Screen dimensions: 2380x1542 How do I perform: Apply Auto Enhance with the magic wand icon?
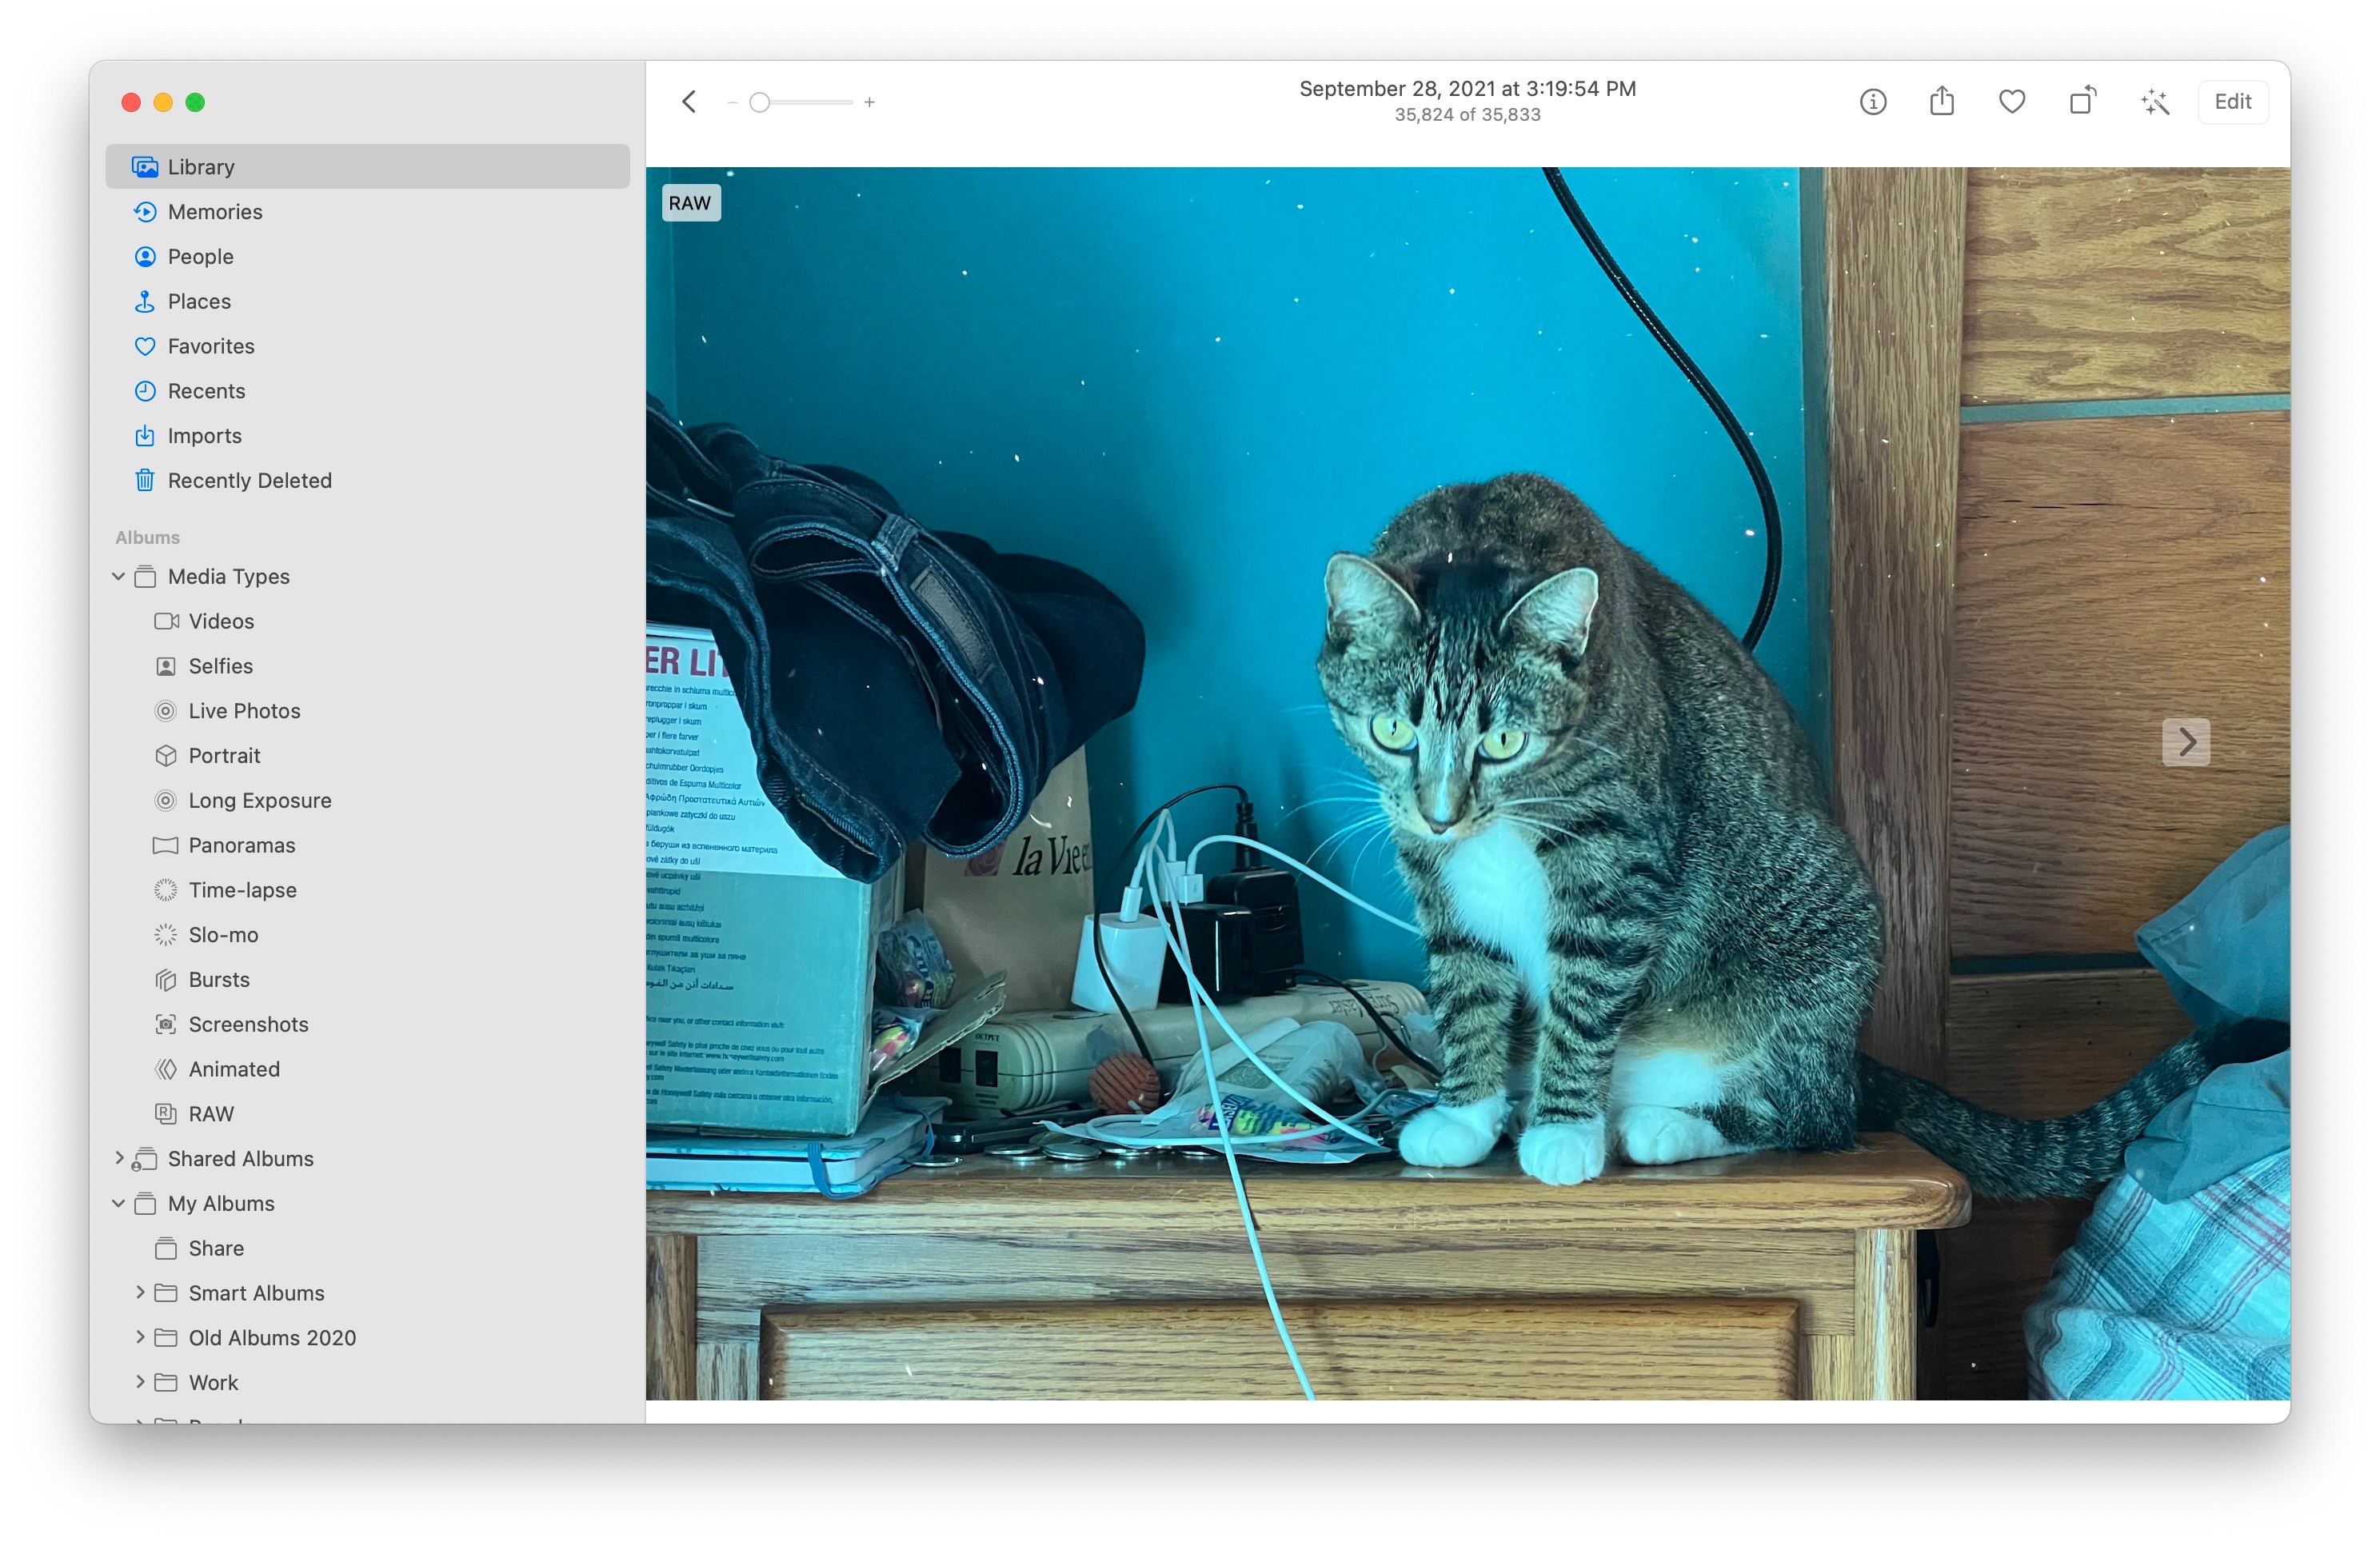2154,101
